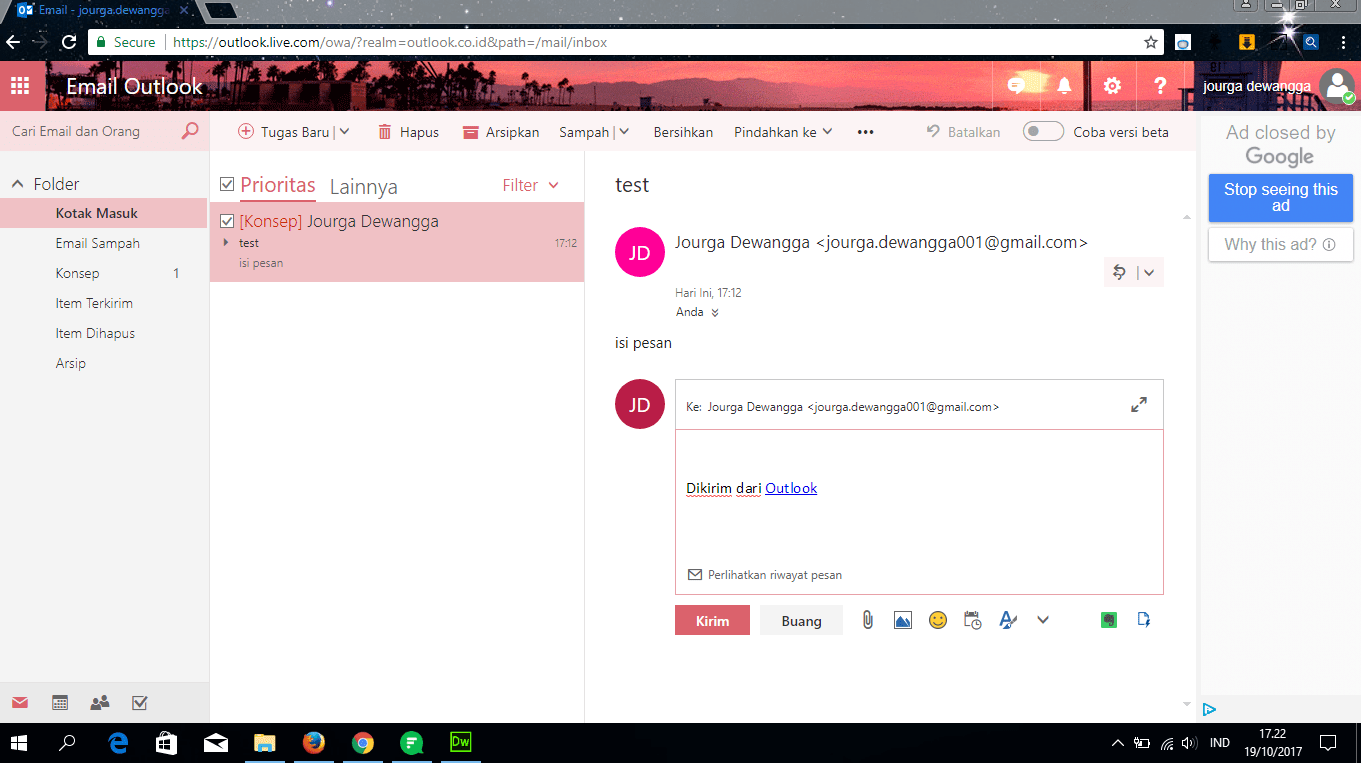The image size is (1361, 763).
Task: Toggle the select all messages checkbox
Action: [x=227, y=184]
